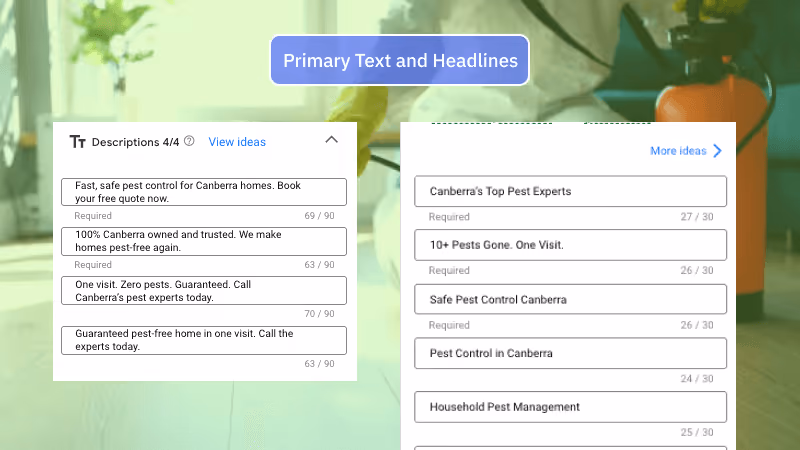The height and width of the screenshot is (450, 800).
Task: Click the Required label under "Safe Pest Control Canberra"
Action: point(449,325)
